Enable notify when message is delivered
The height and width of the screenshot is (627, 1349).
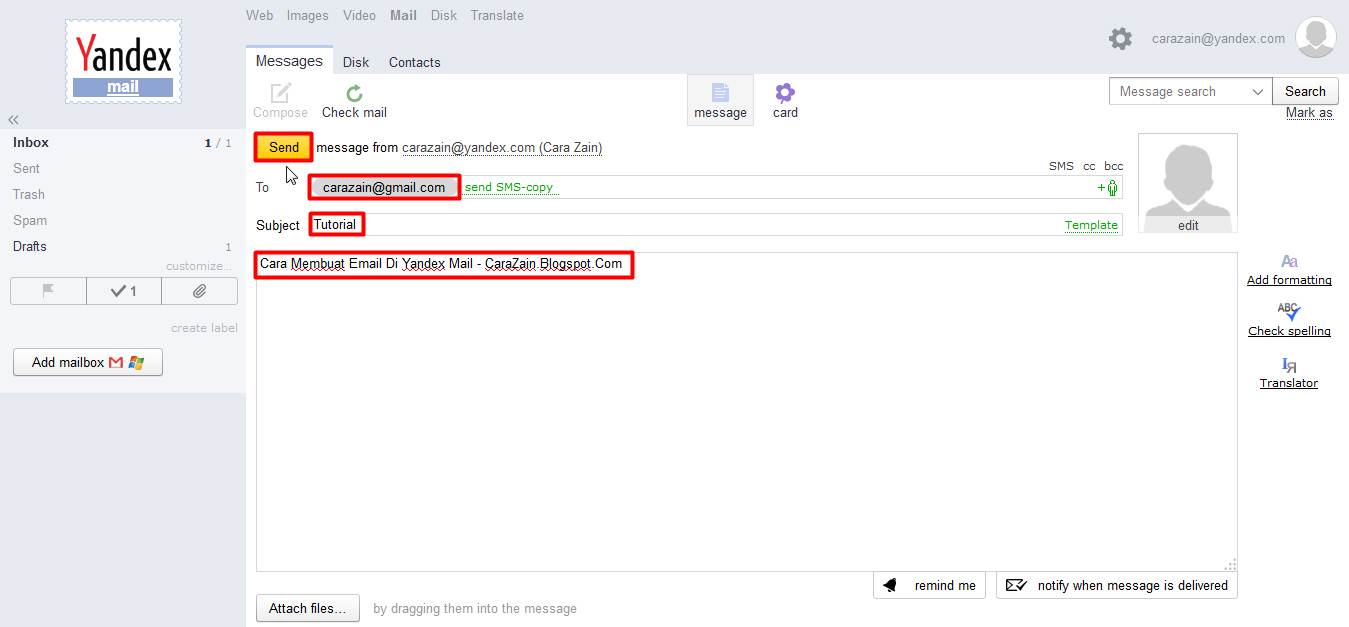(x=1117, y=585)
